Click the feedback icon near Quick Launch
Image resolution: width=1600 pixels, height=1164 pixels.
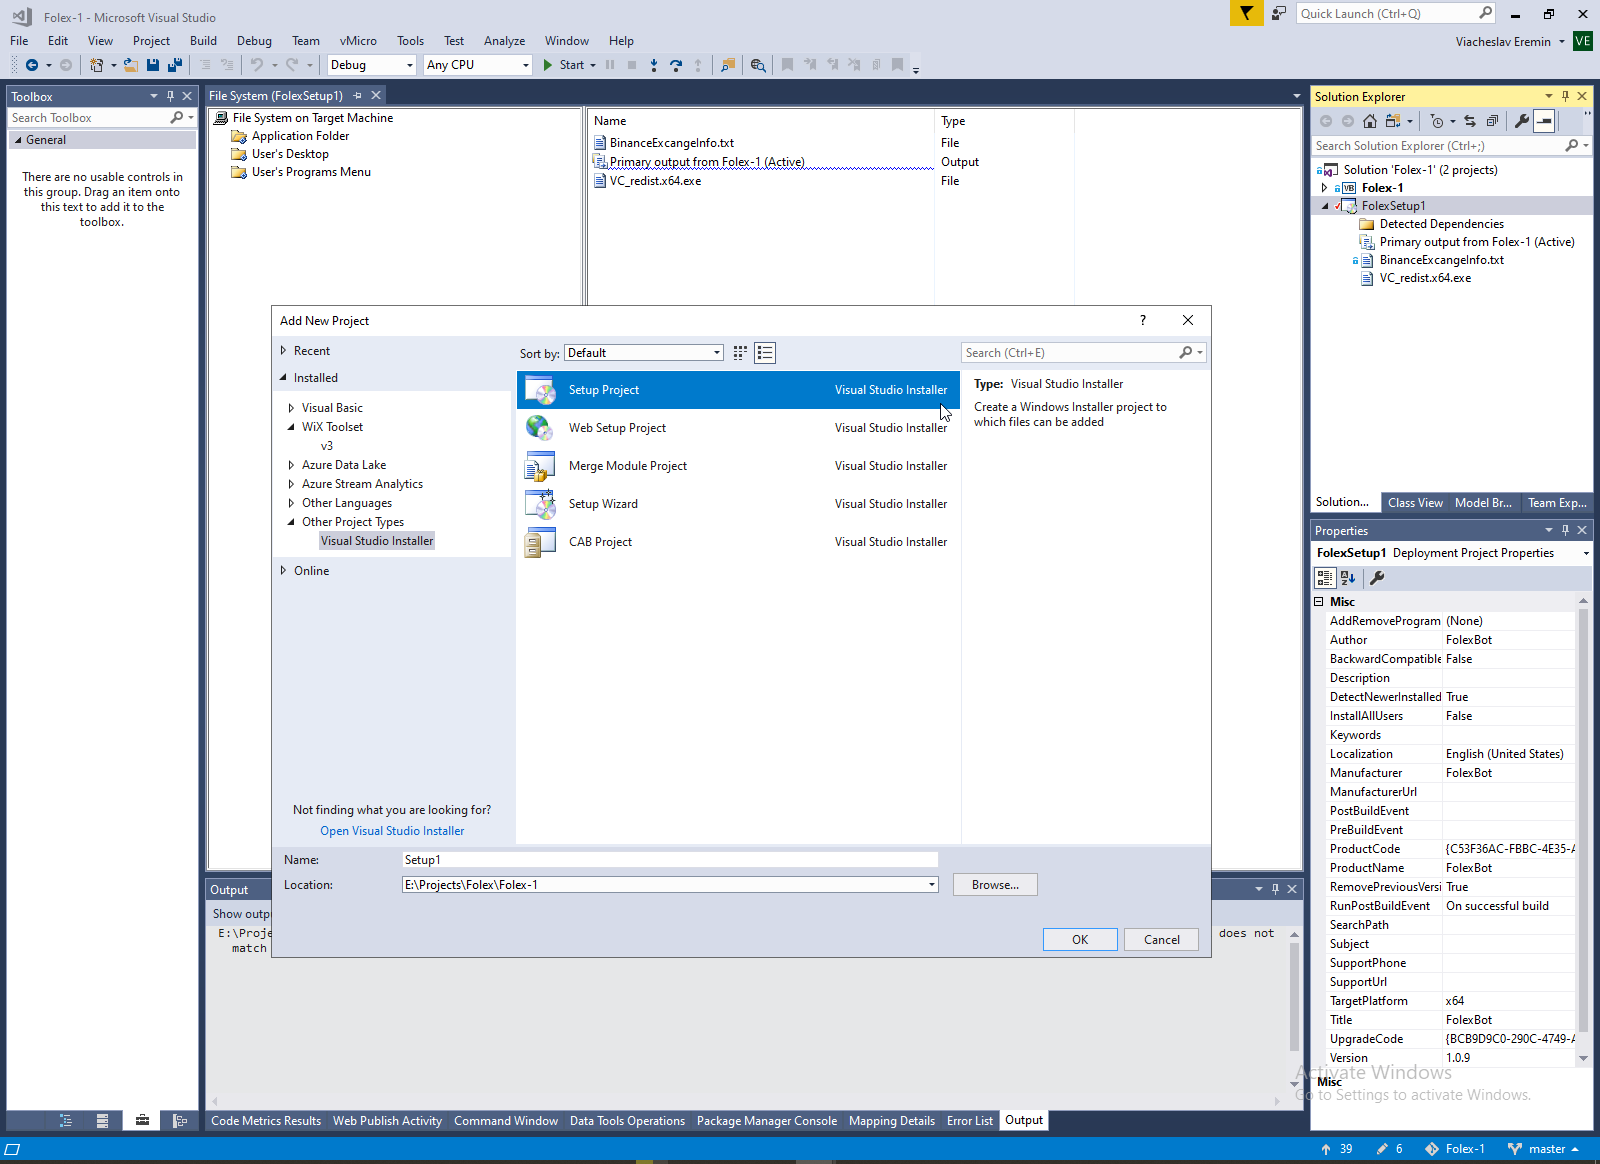tap(1279, 13)
